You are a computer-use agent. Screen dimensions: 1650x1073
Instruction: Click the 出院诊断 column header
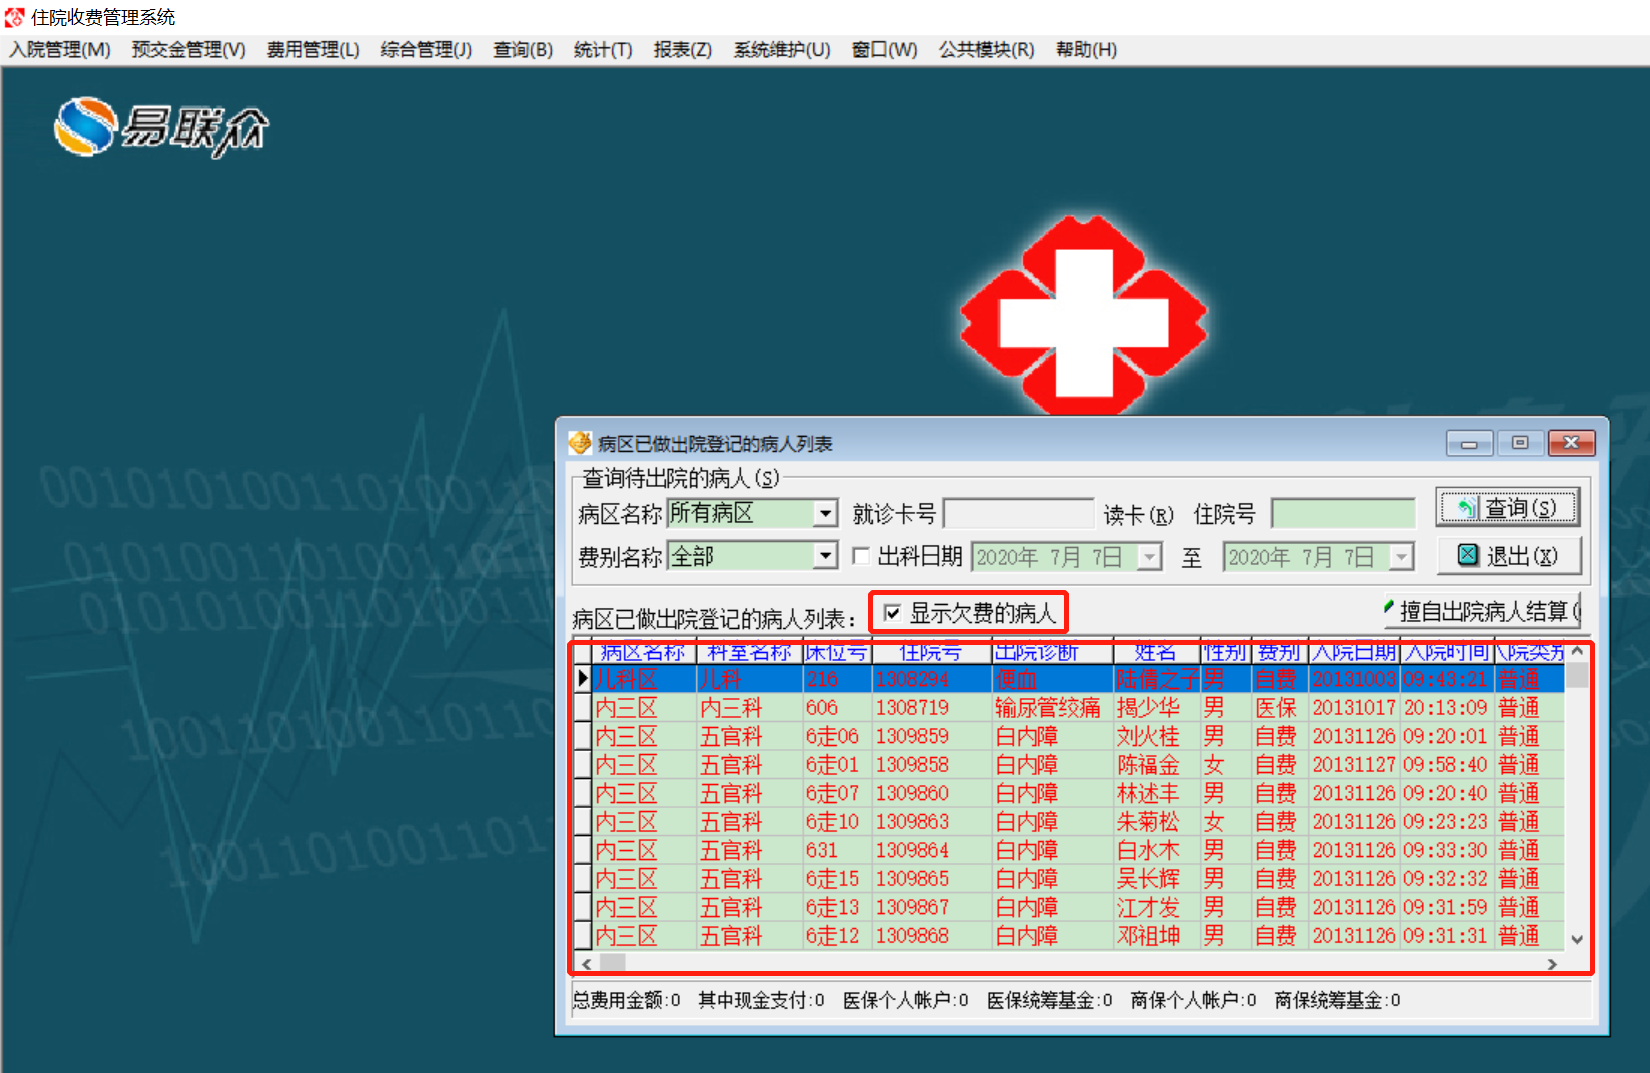pos(1052,653)
